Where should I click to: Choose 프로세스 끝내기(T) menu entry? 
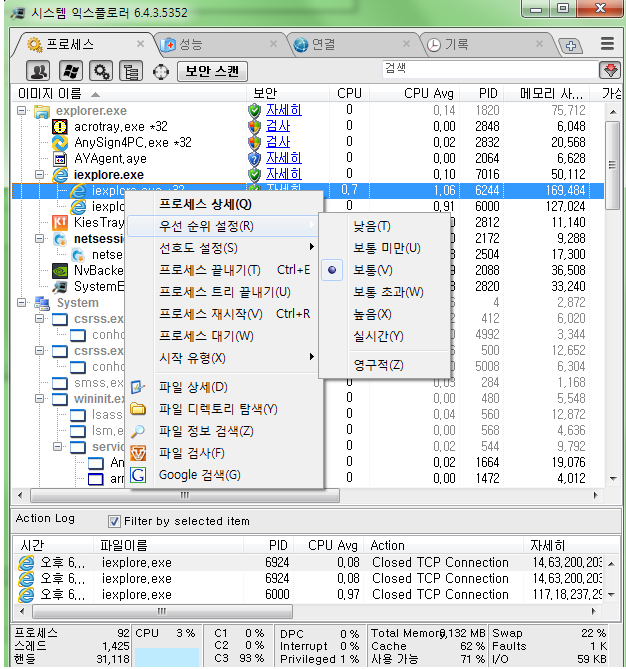pyautogui.click(x=224, y=270)
